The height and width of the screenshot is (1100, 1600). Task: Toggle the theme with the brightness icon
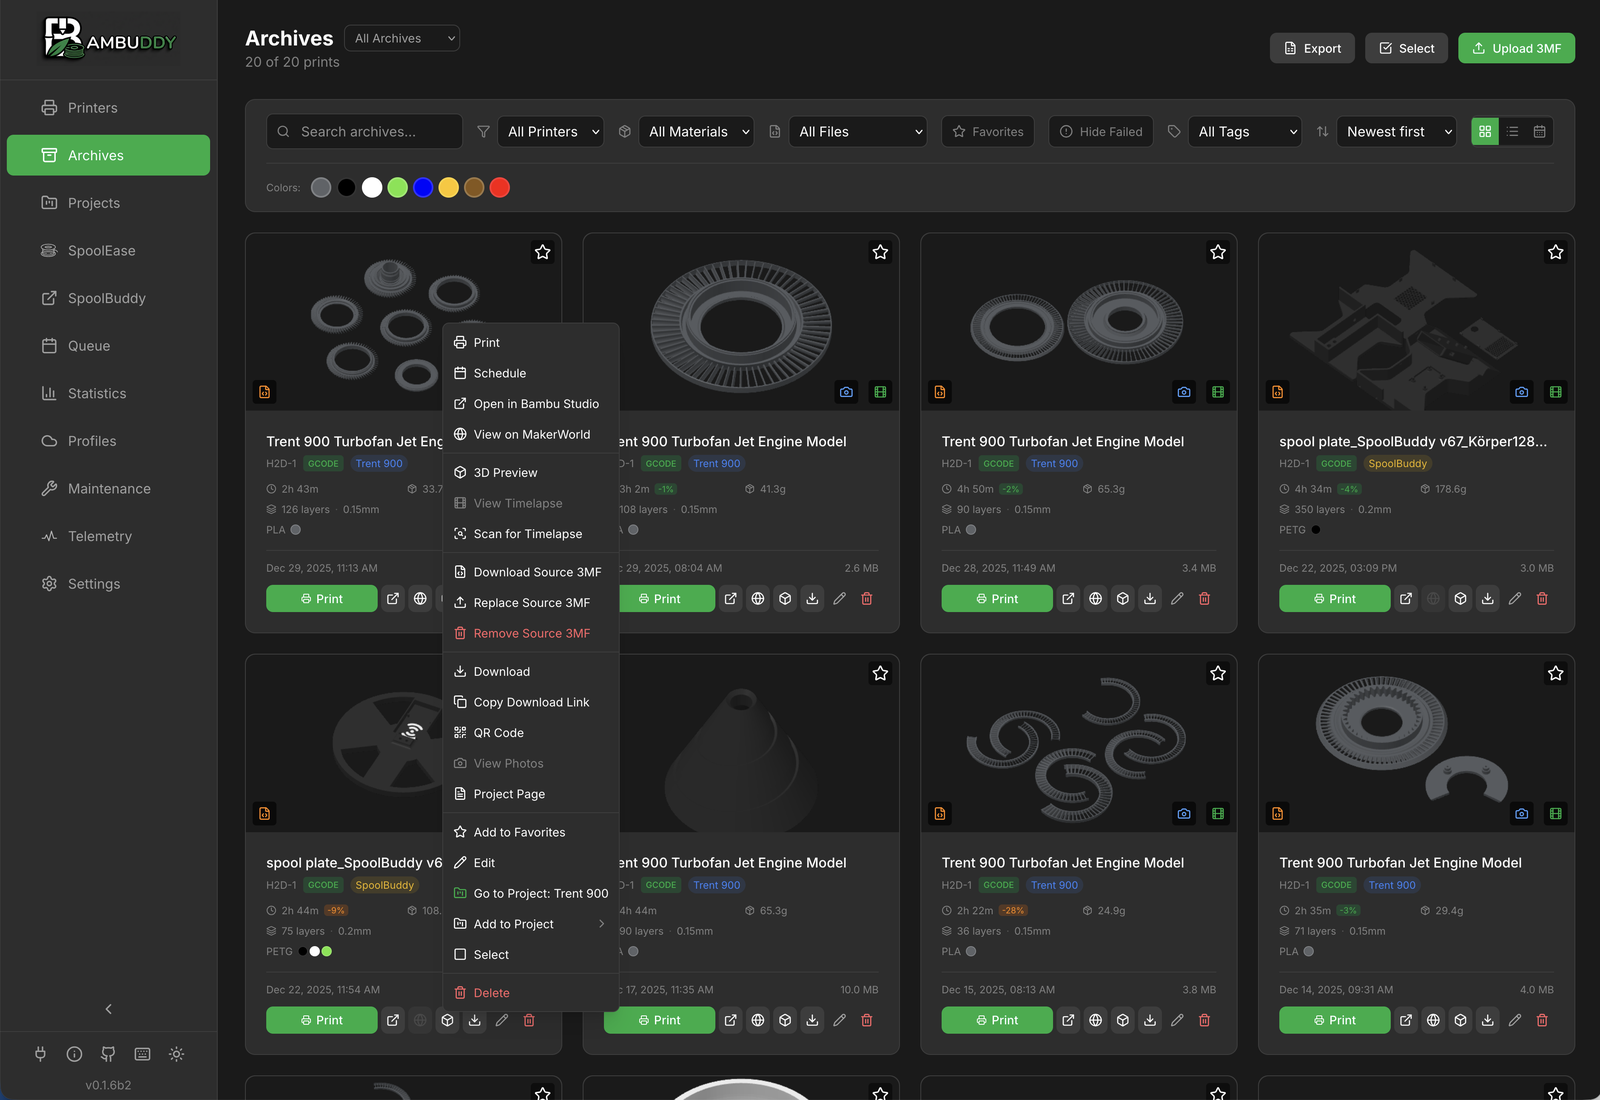(x=176, y=1054)
